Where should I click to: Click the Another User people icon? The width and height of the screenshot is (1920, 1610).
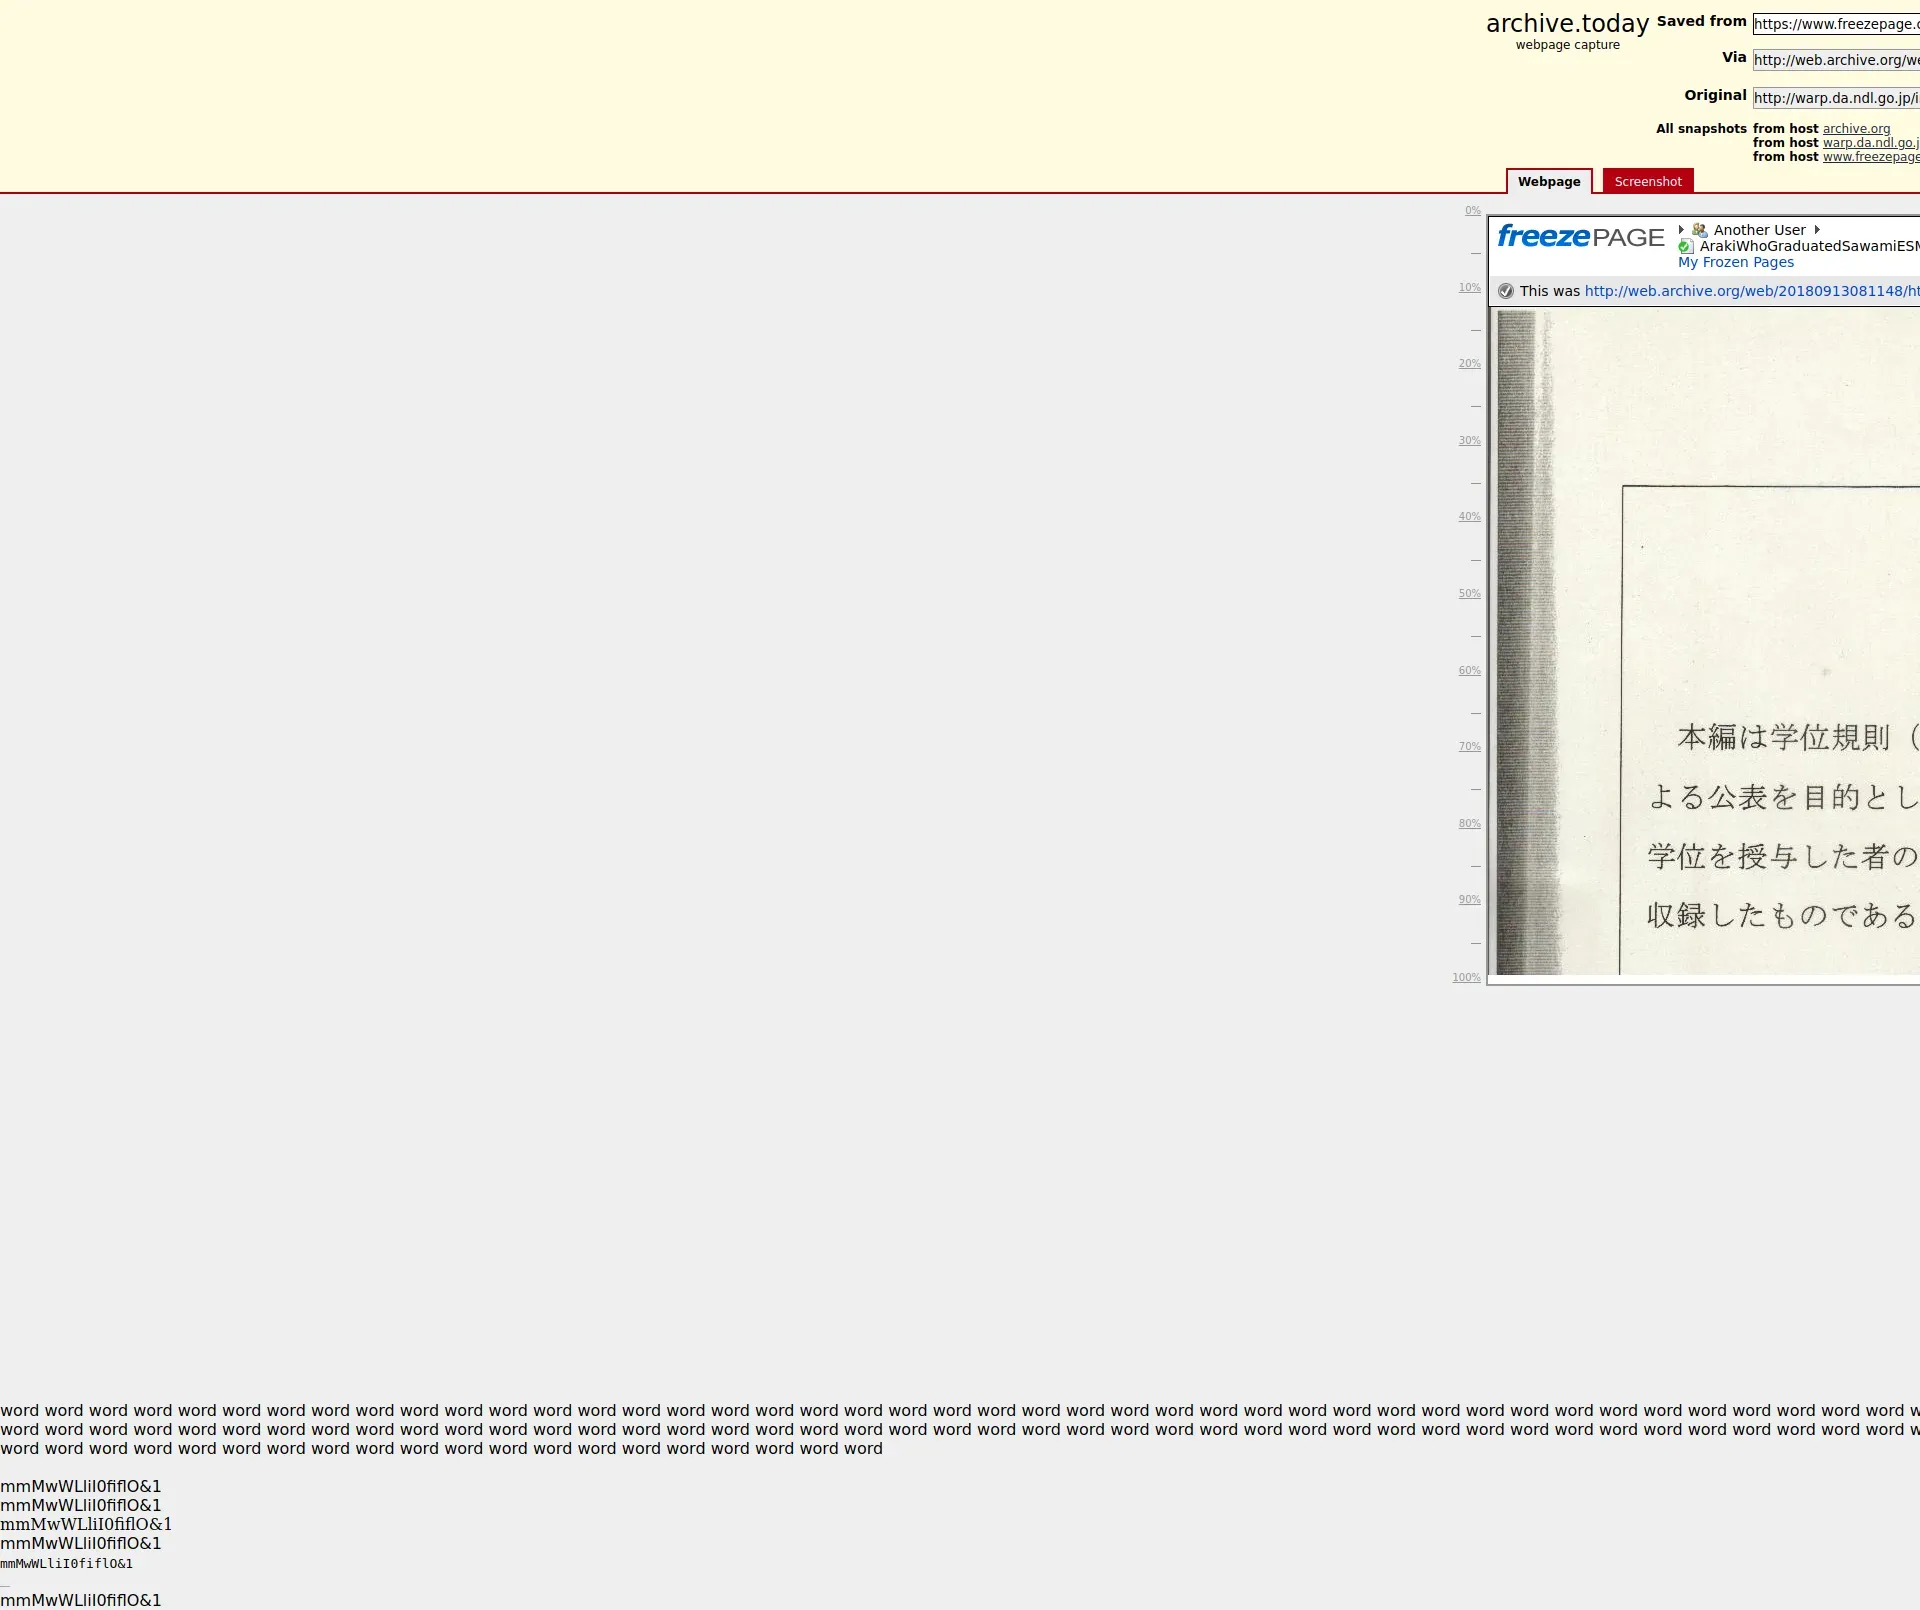click(x=1699, y=230)
